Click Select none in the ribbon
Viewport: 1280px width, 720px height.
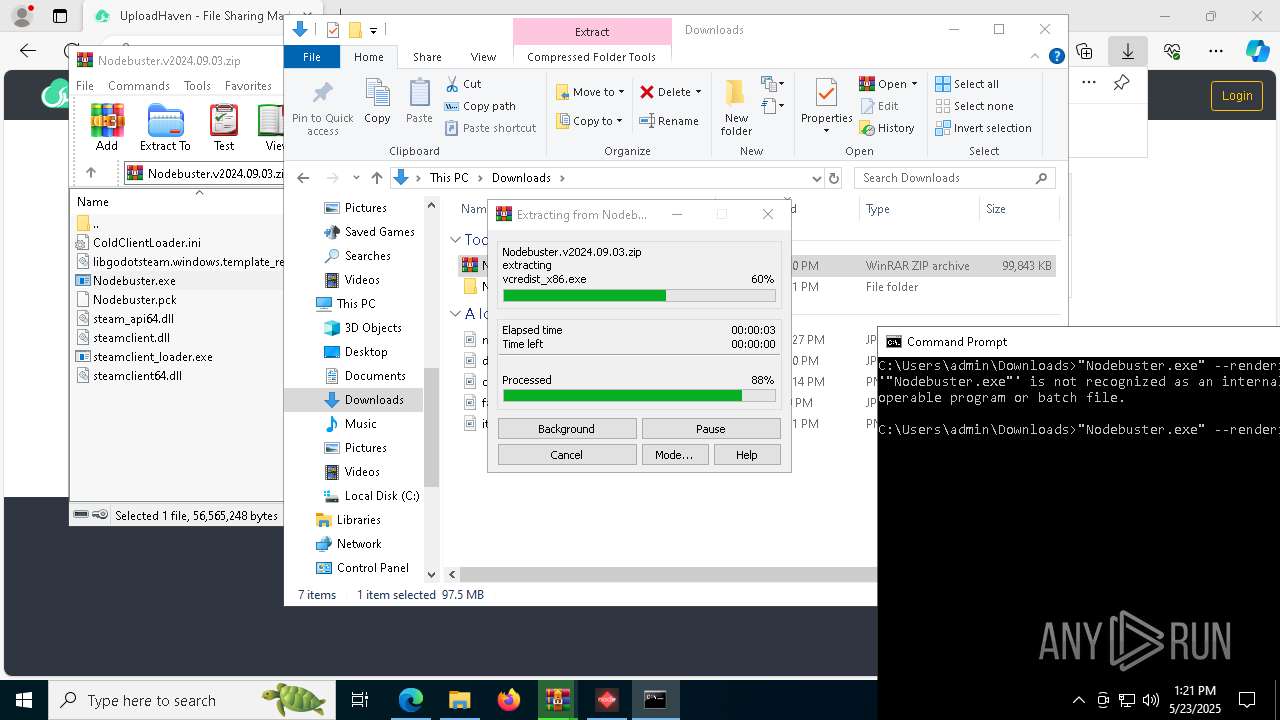[x=975, y=106]
